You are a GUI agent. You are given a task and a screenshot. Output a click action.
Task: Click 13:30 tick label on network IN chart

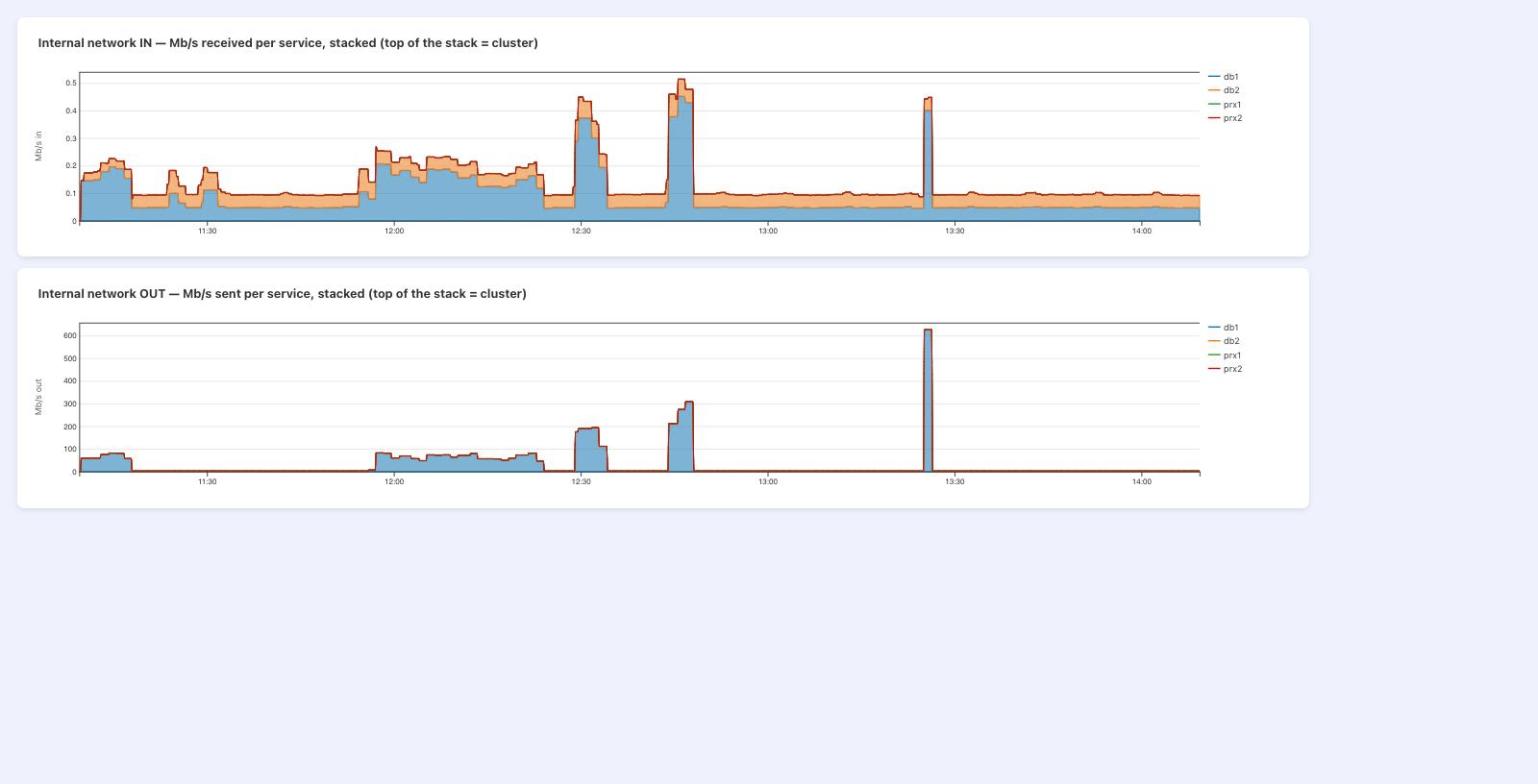coord(955,231)
